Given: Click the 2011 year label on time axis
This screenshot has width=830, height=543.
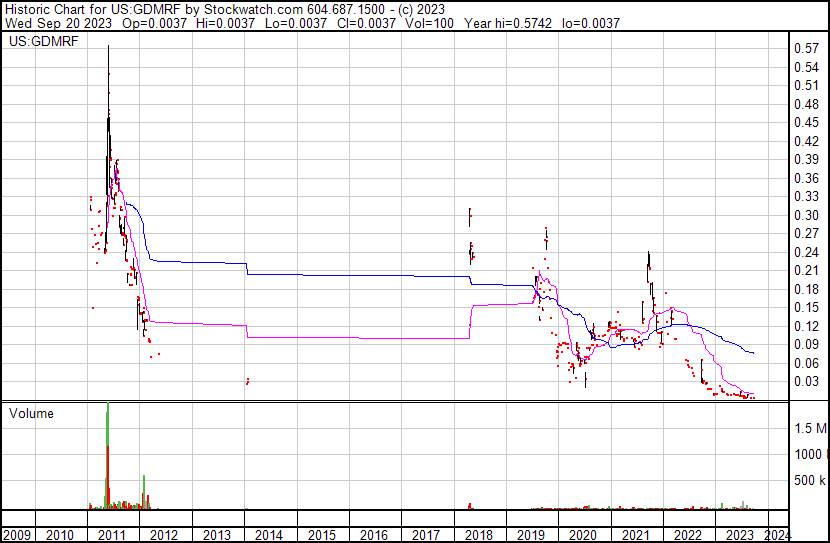Looking at the screenshot, I should point(112,535).
